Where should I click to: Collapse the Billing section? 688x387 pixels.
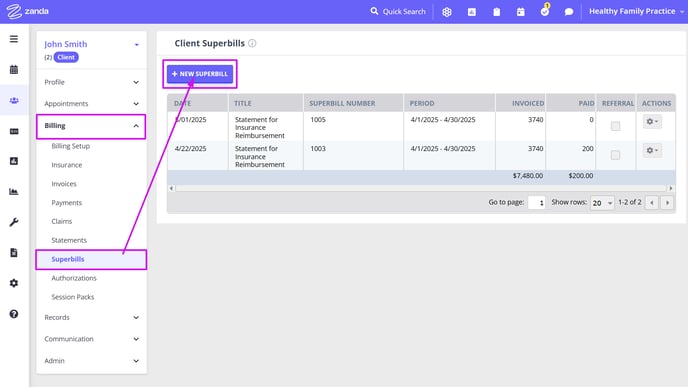coord(91,126)
